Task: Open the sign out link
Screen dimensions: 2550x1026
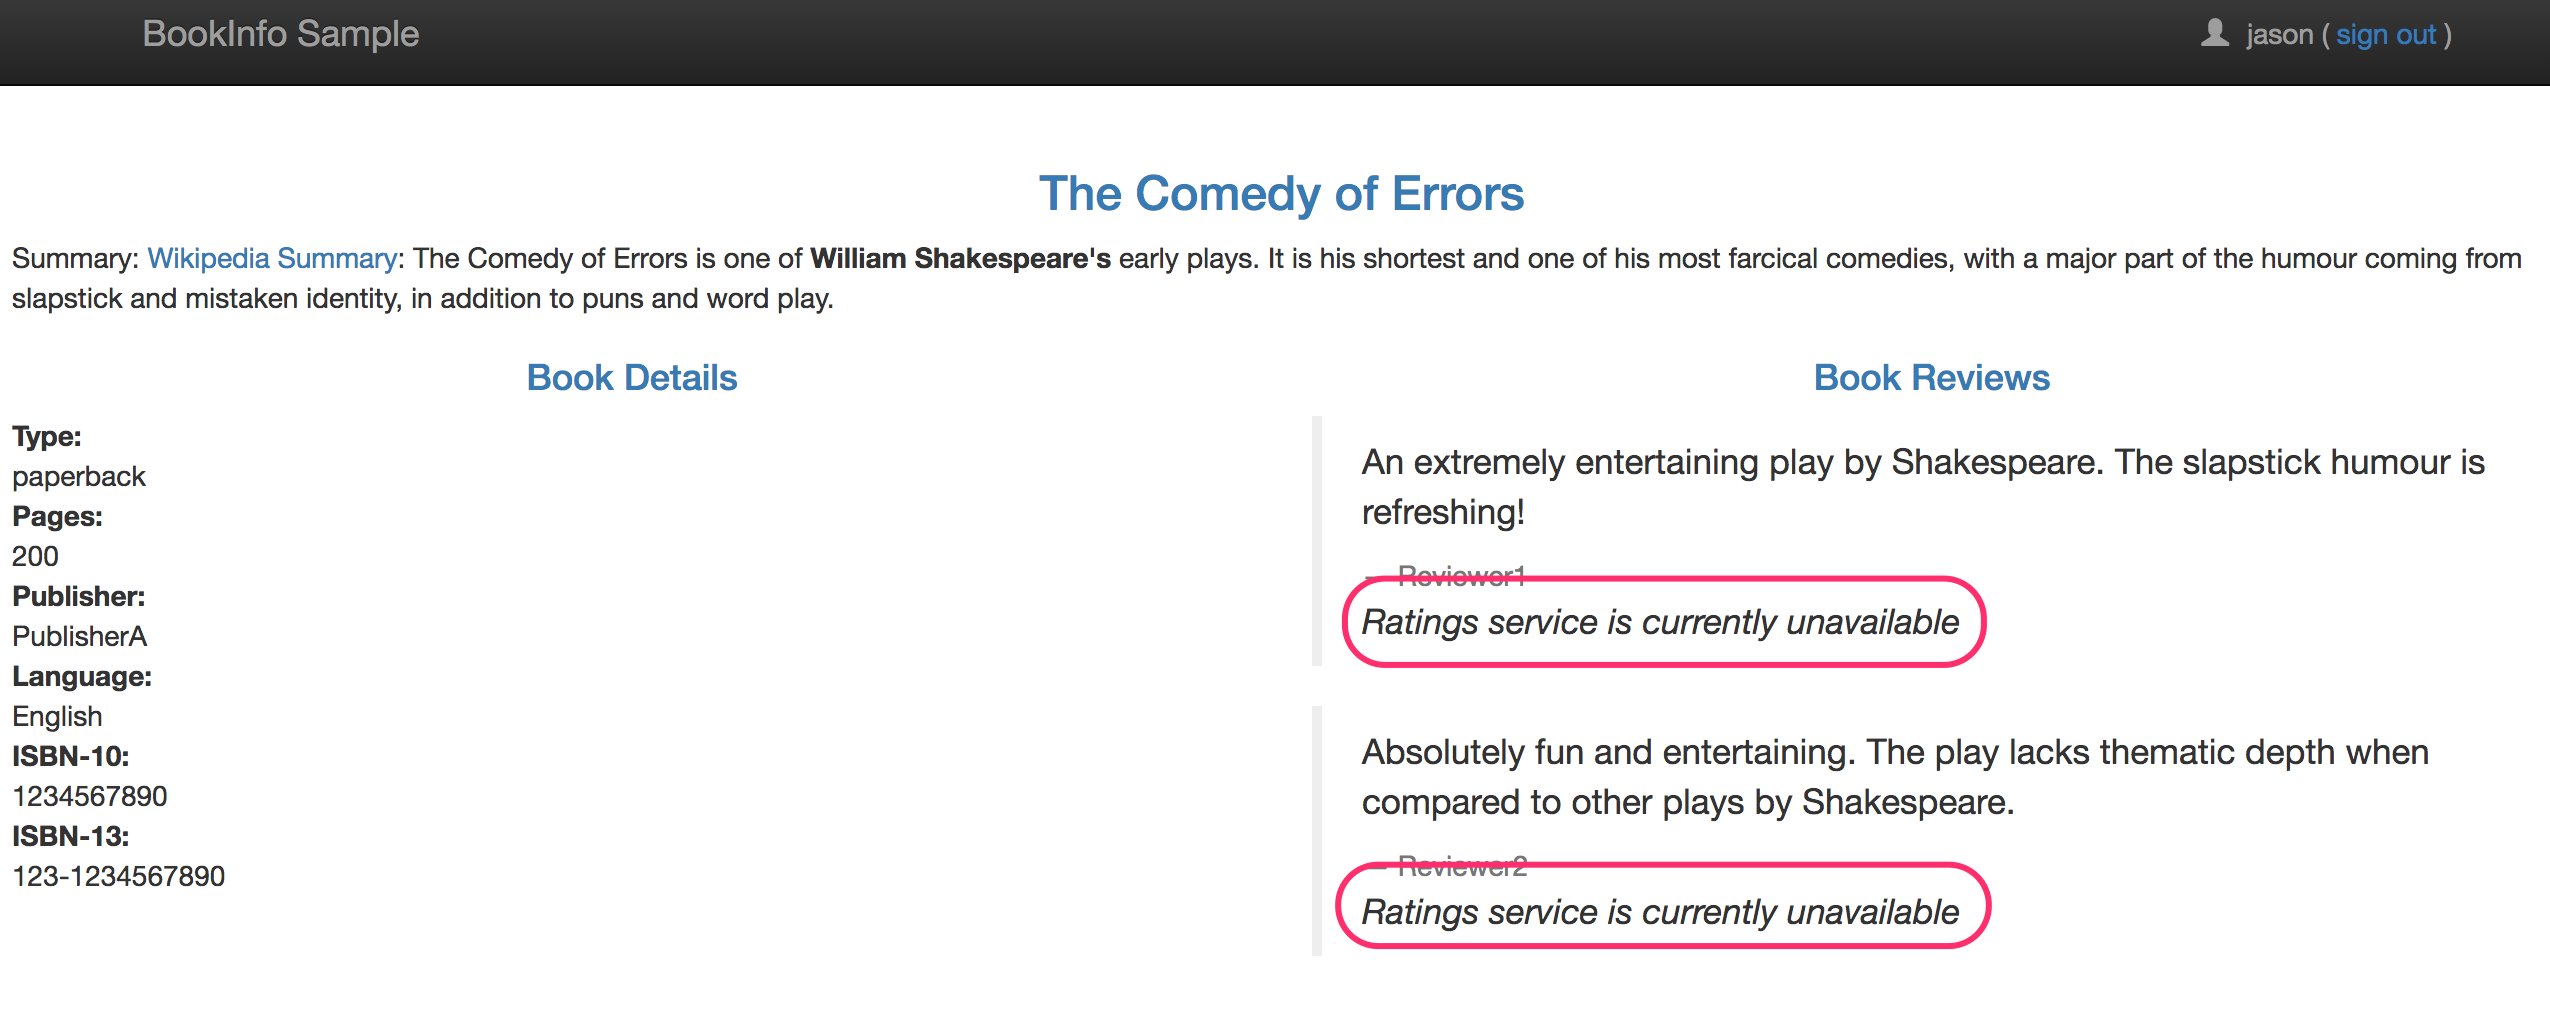Action: (2385, 35)
